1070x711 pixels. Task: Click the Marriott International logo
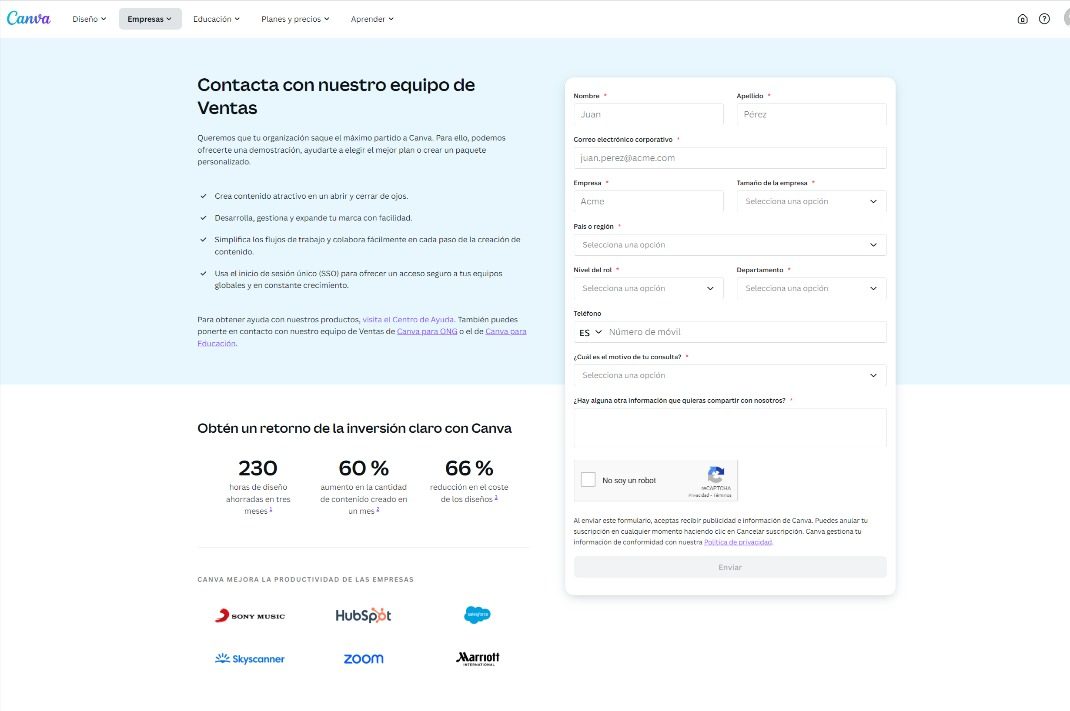click(x=477, y=658)
